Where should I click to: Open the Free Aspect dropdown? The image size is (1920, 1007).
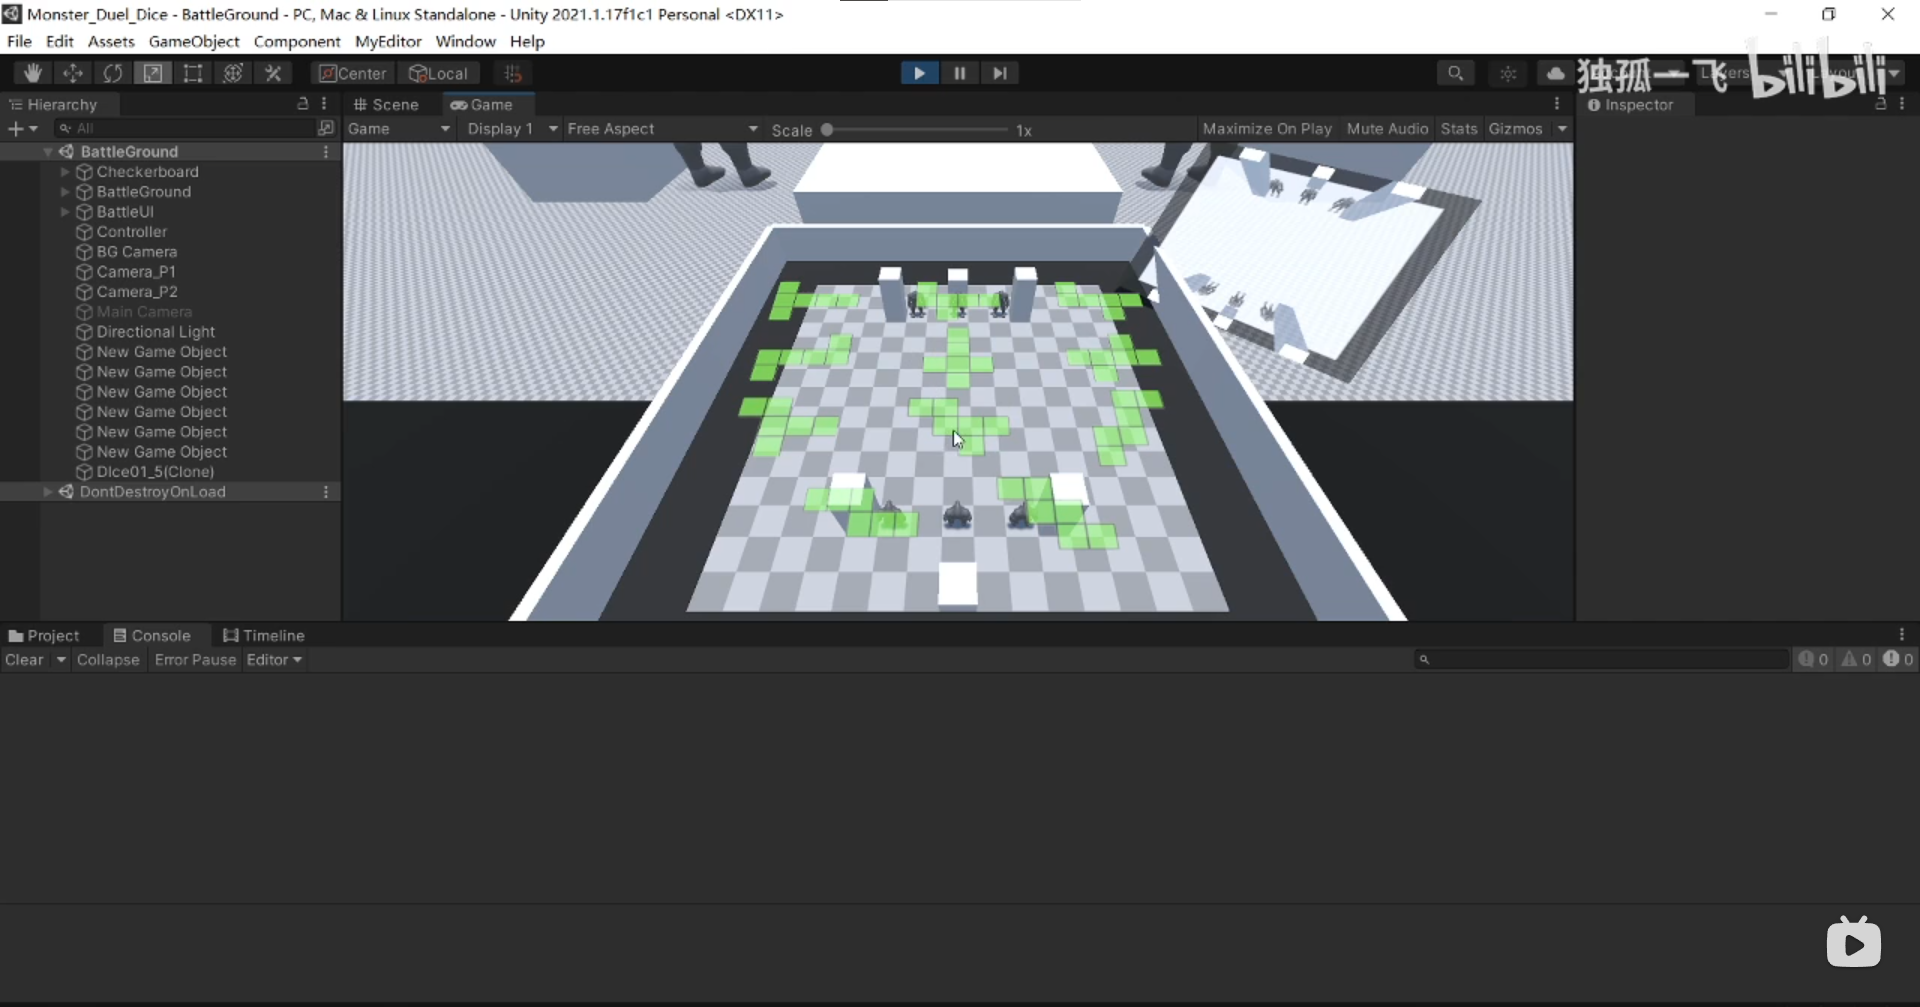[662, 129]
